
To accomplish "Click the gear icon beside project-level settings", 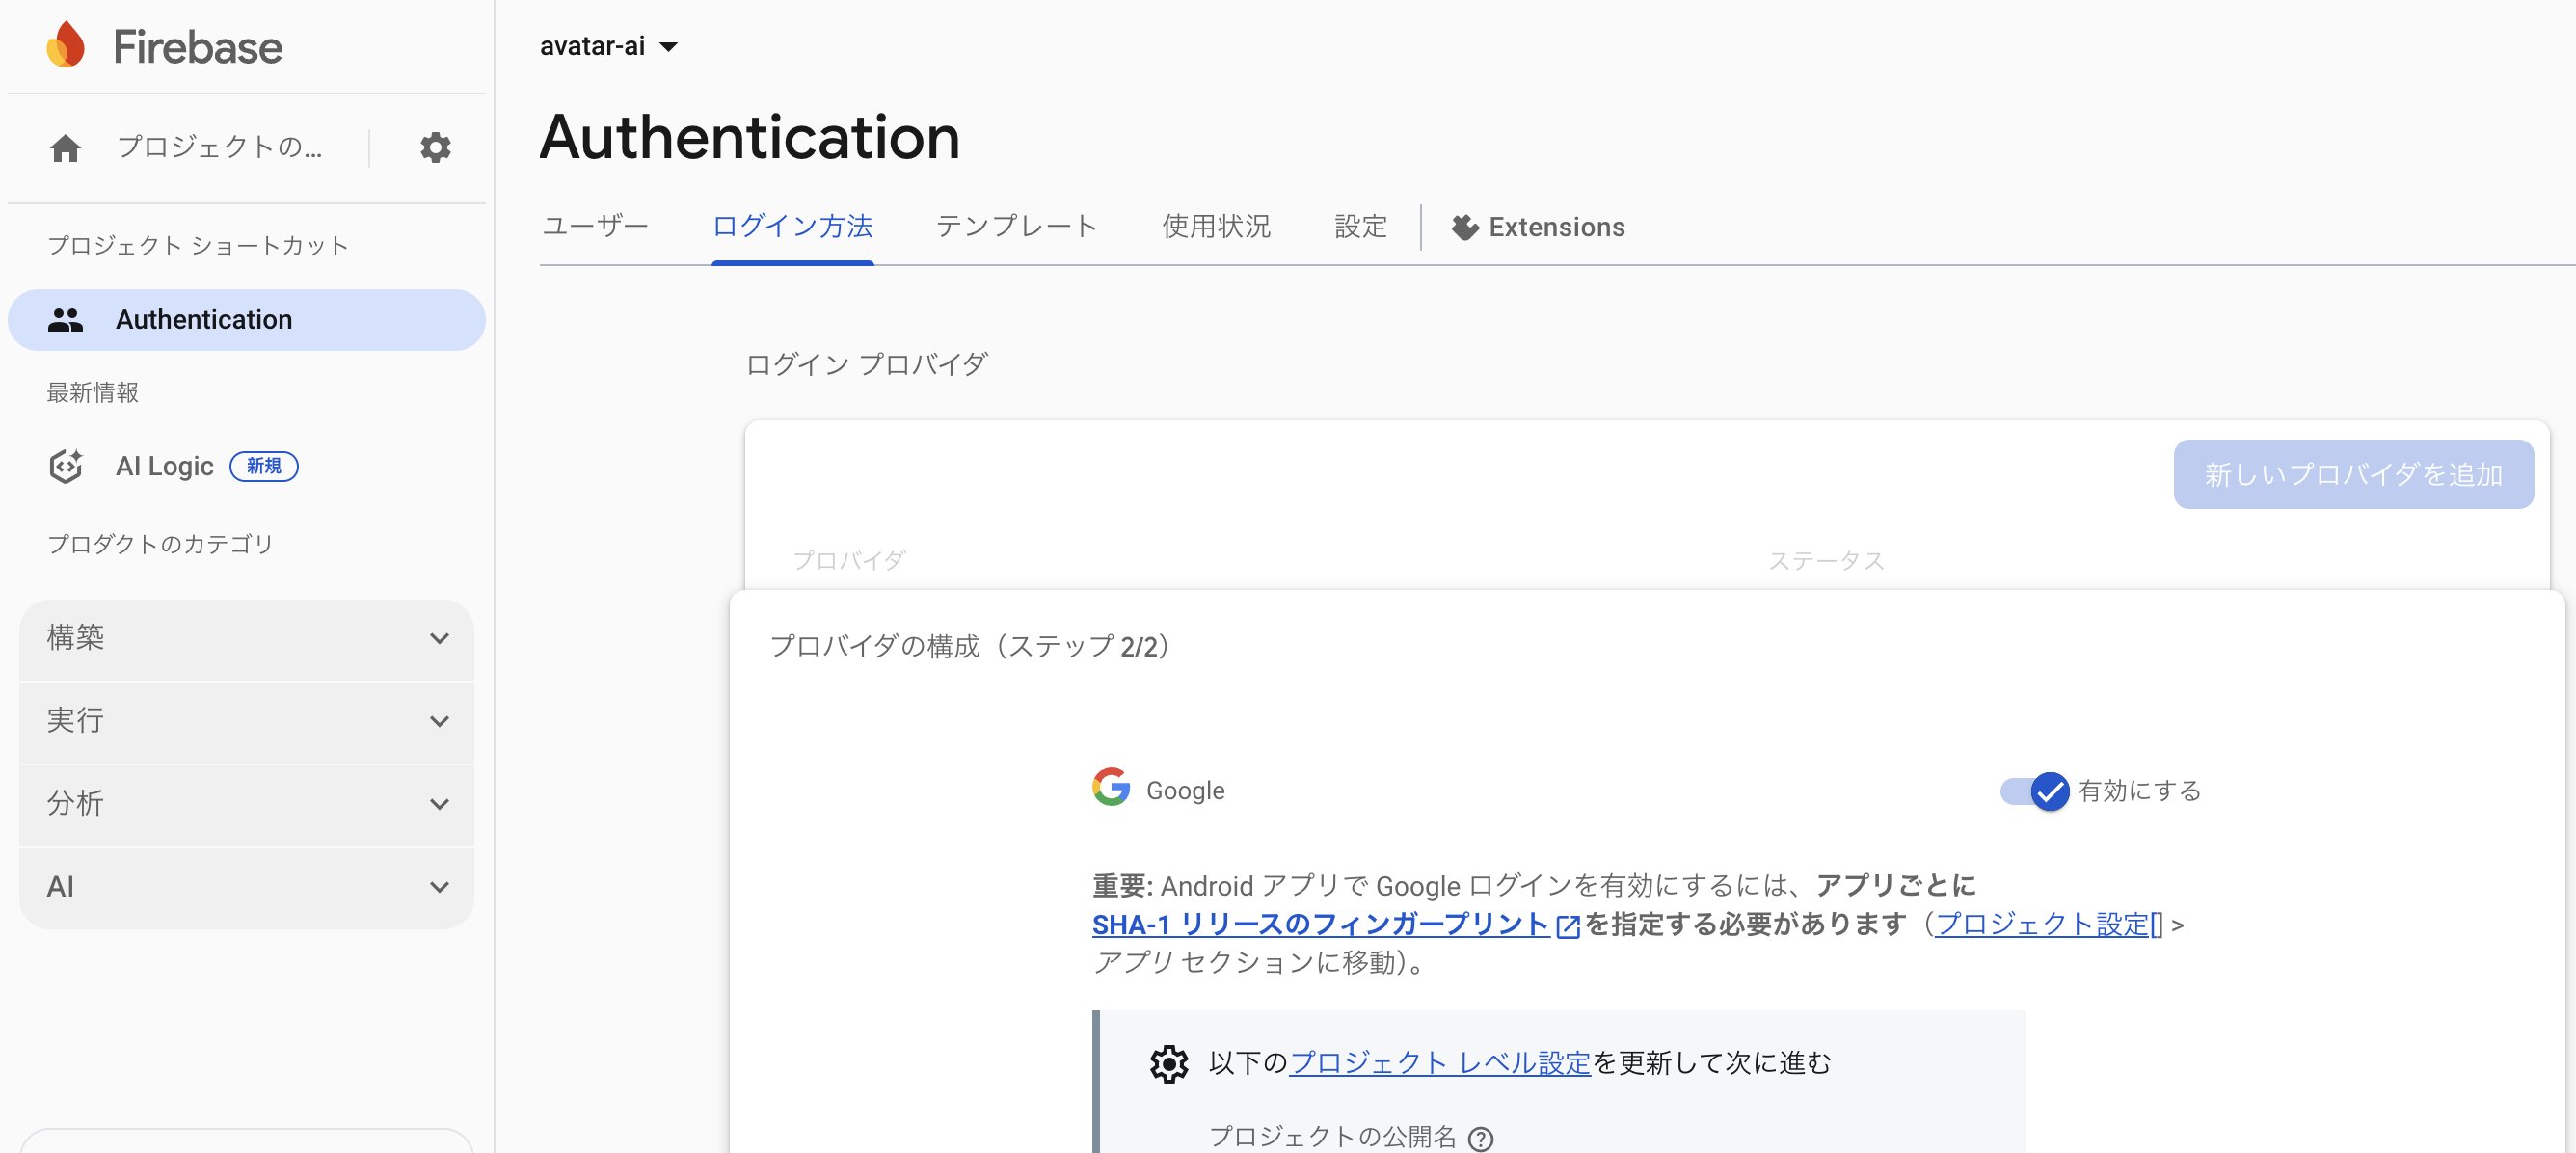I will click(1168, 1063).
